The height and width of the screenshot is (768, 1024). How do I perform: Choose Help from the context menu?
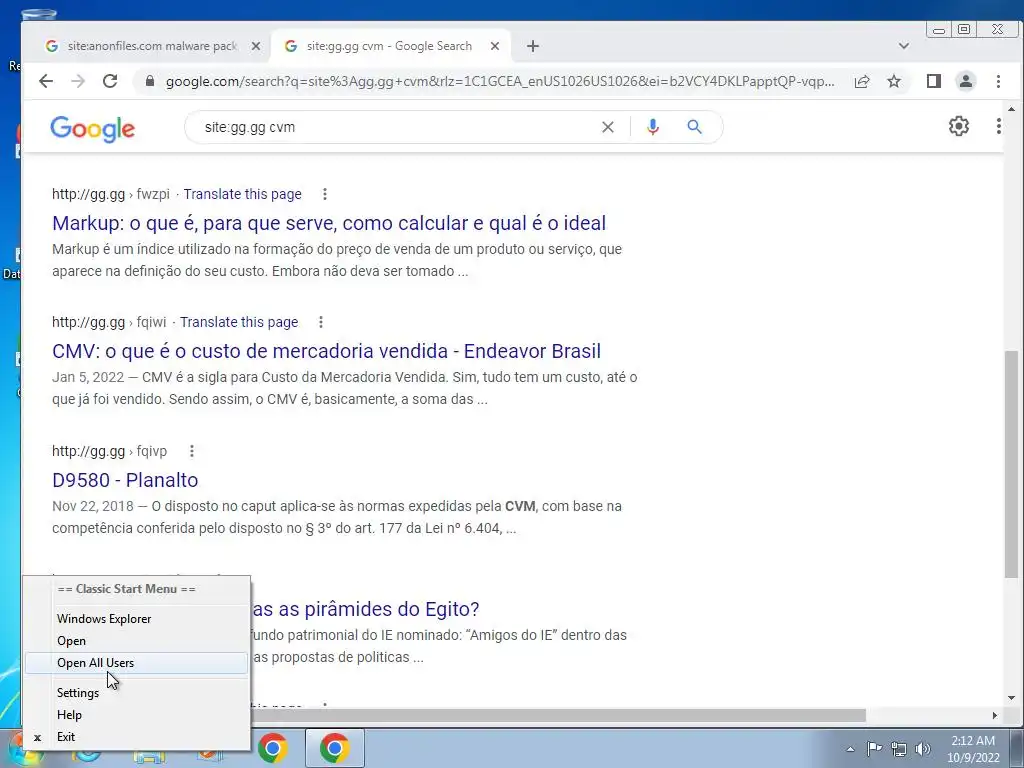tap(136, 714)
